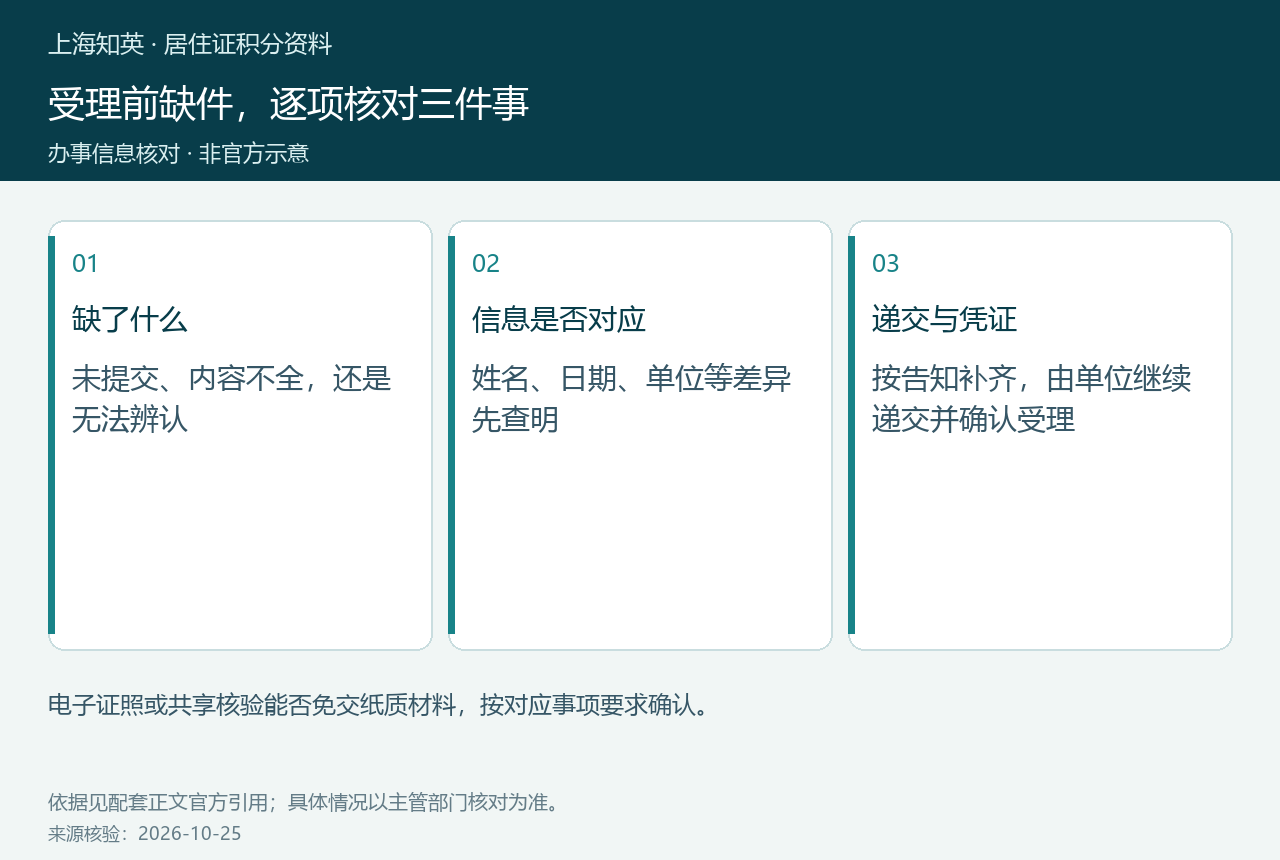Click the step number 02

486,263
